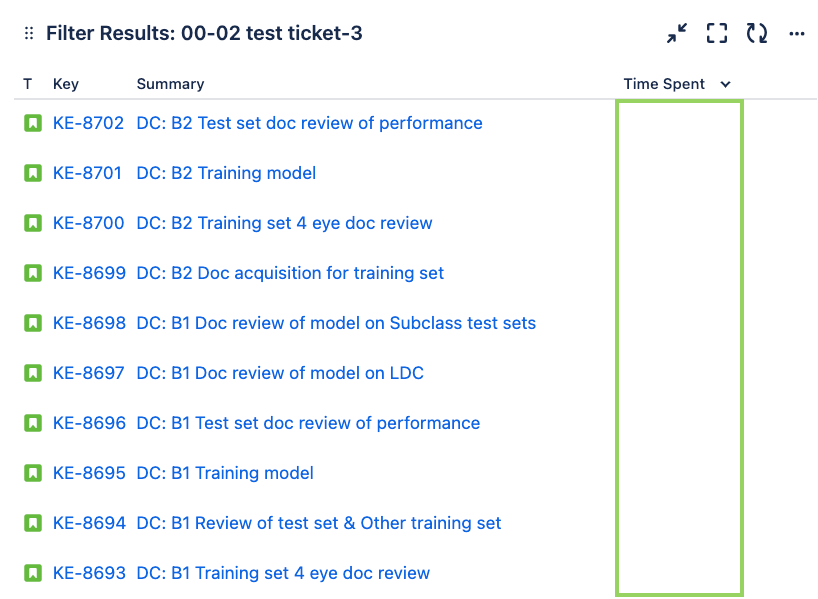Open issue KE-8702
Screen dimensions: 818x599
[x=87, y=123]
